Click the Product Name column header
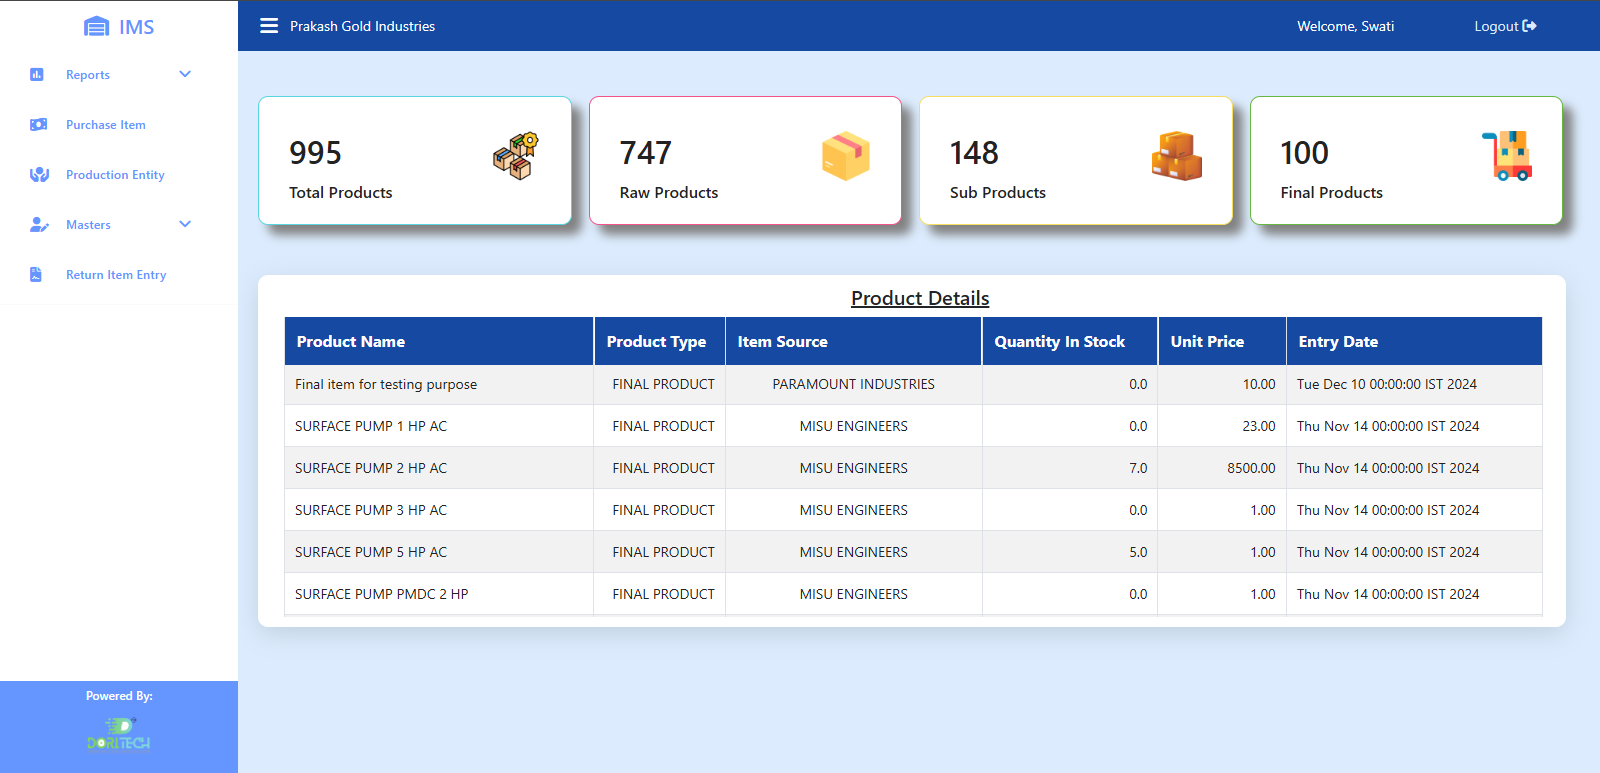 tap(351, 342)
